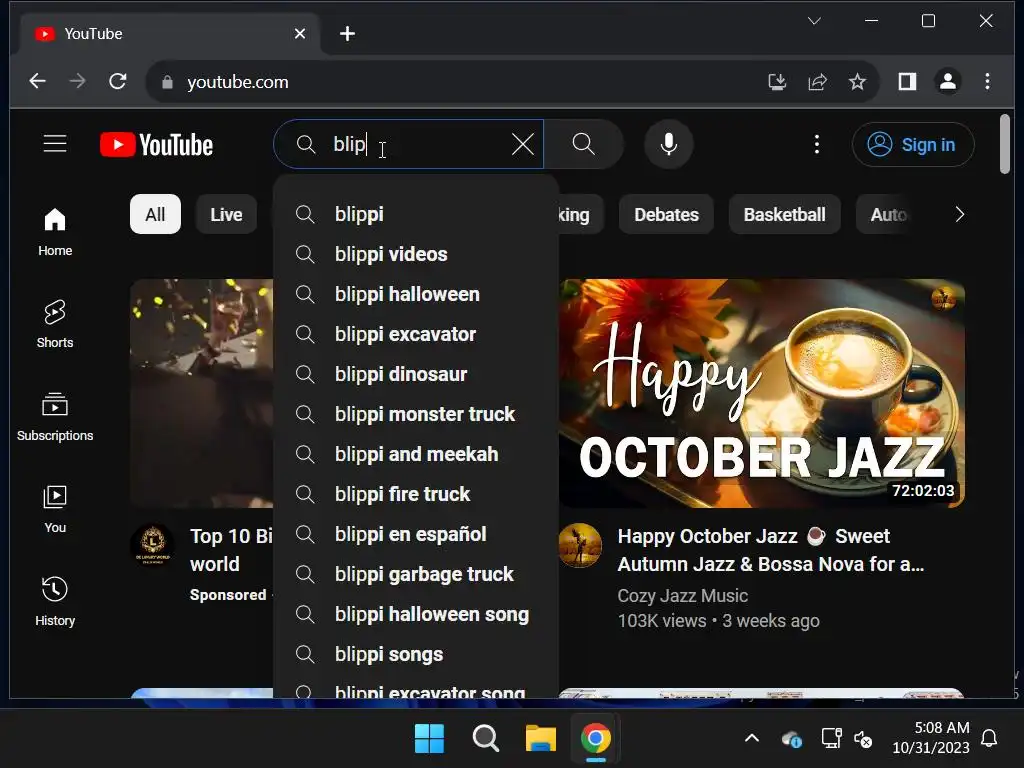This screenshot has width=1024, height=768.
Task: Open File Explorer from the taskbar
Action: pyautogui.click(x=541, y=739)
